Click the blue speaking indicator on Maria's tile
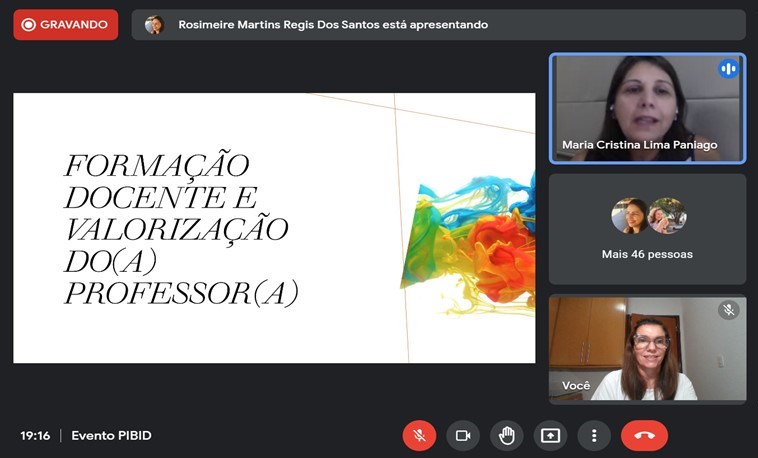The width and height of the screenshot is (758, 458). (728, 69)
